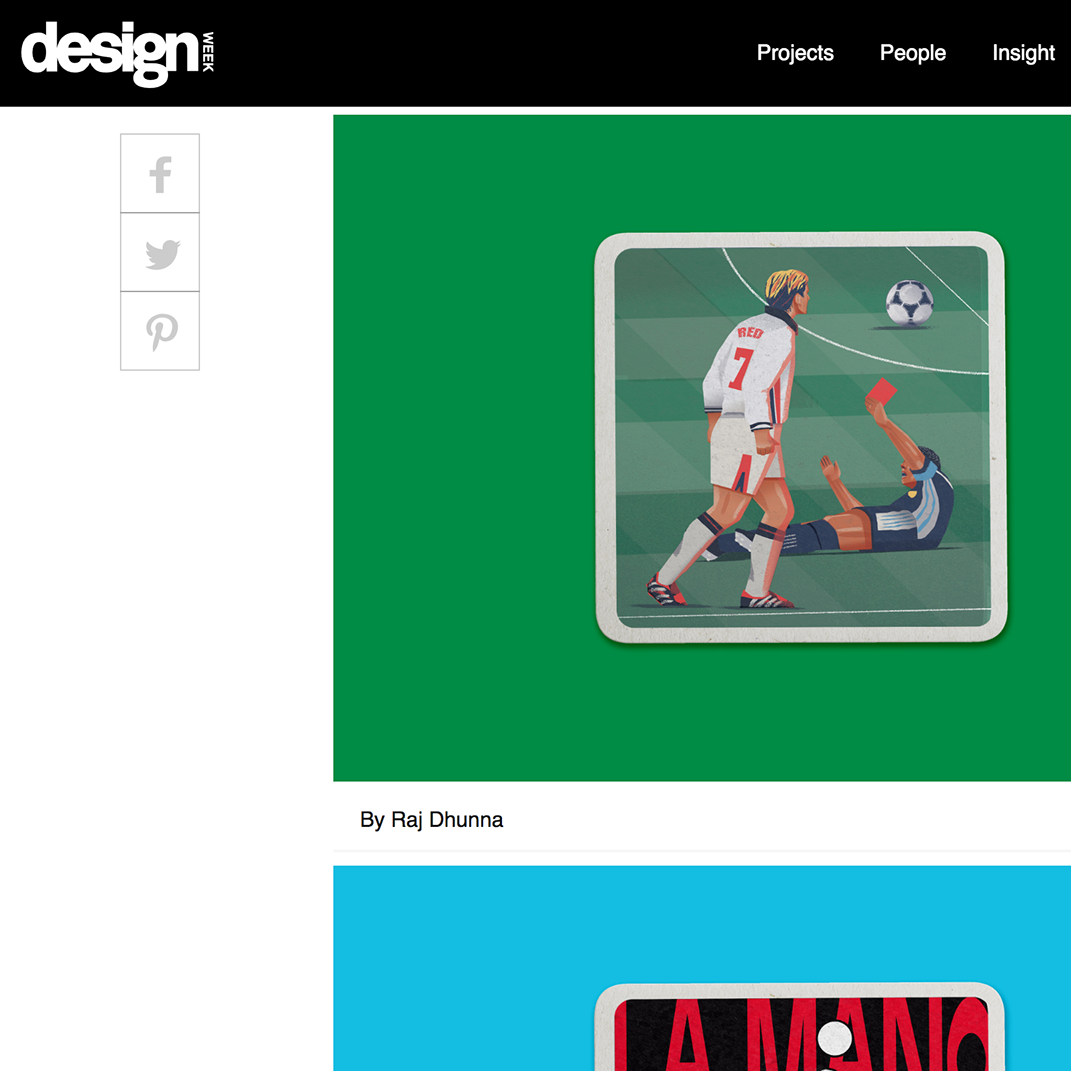Pin the image using the Pinterest icon
1071x1071 pixels.
160,331
